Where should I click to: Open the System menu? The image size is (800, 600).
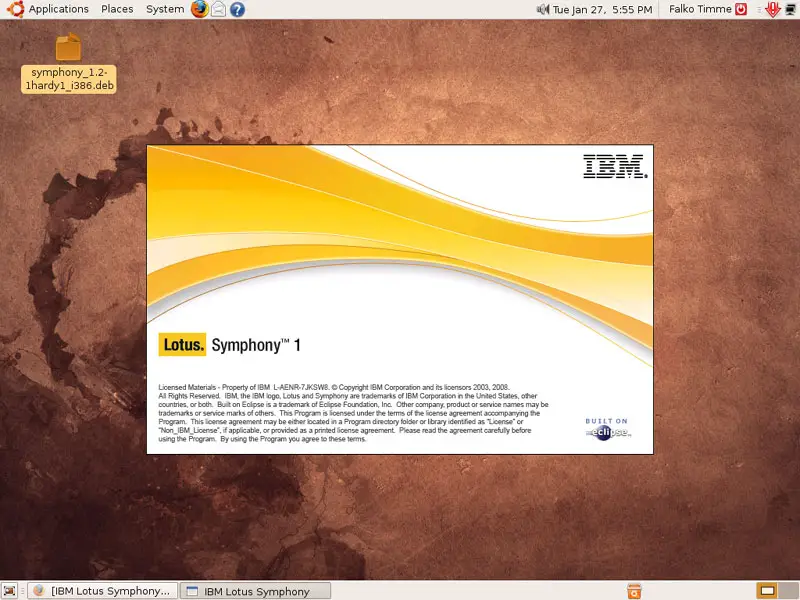(x=165, y=9)
